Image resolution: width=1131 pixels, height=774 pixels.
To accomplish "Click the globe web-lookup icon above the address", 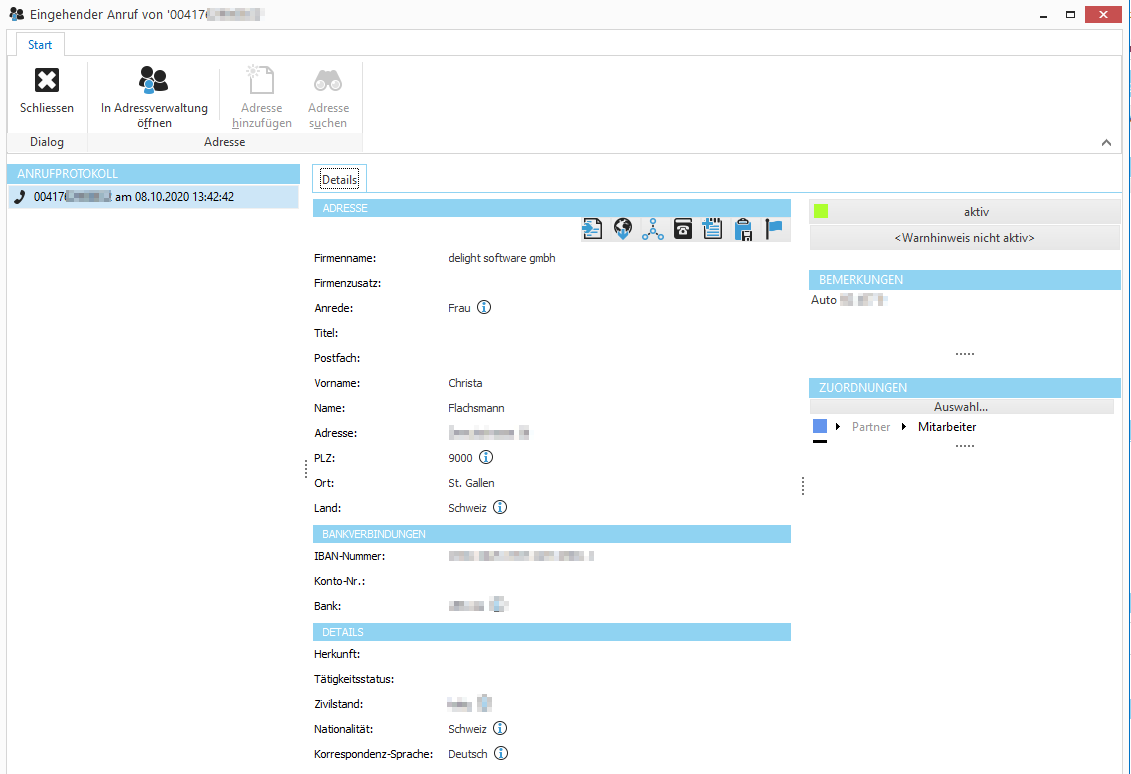I will point(622,228).
